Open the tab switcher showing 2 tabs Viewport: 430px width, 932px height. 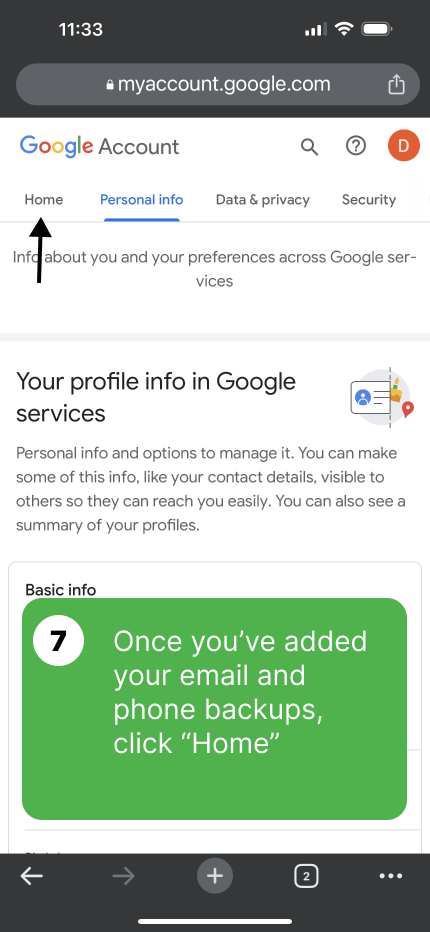click(x=306, y=876)
